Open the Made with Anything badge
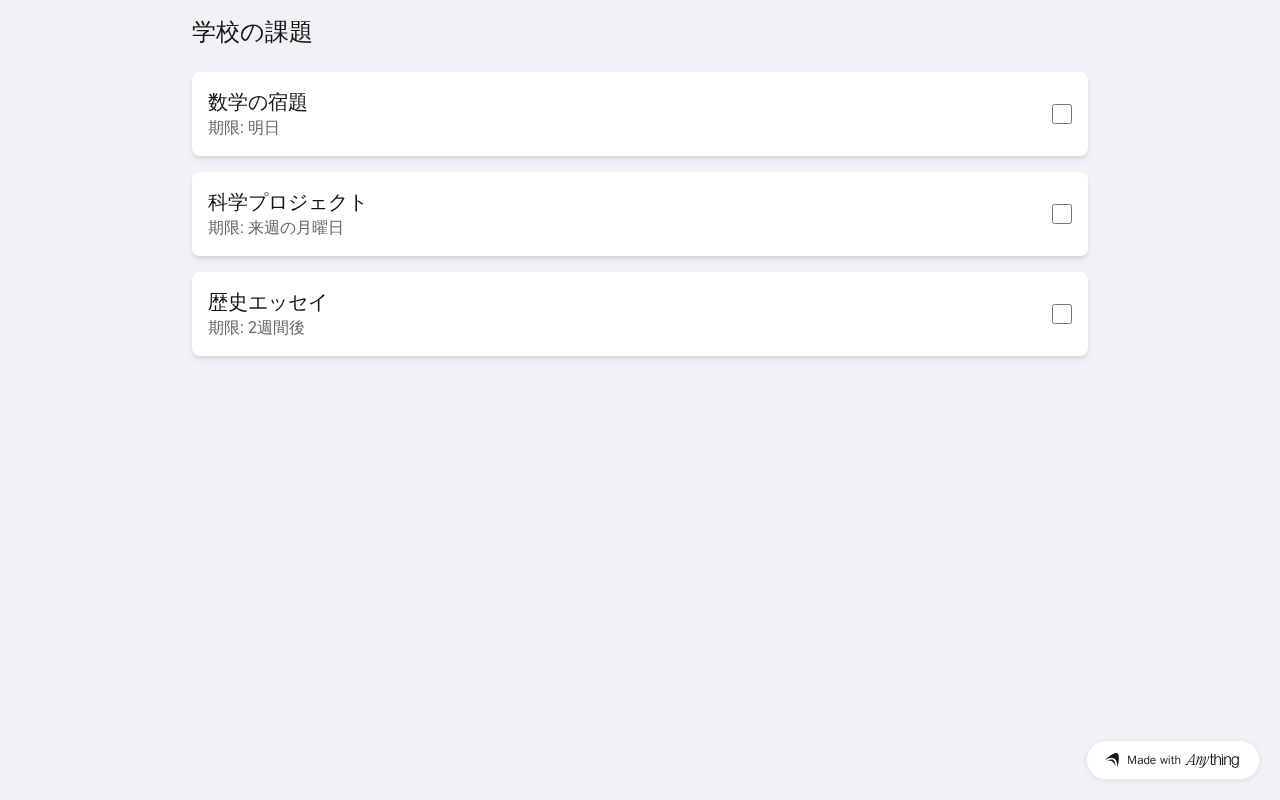1280x800 pixels. pos(1172,760)
